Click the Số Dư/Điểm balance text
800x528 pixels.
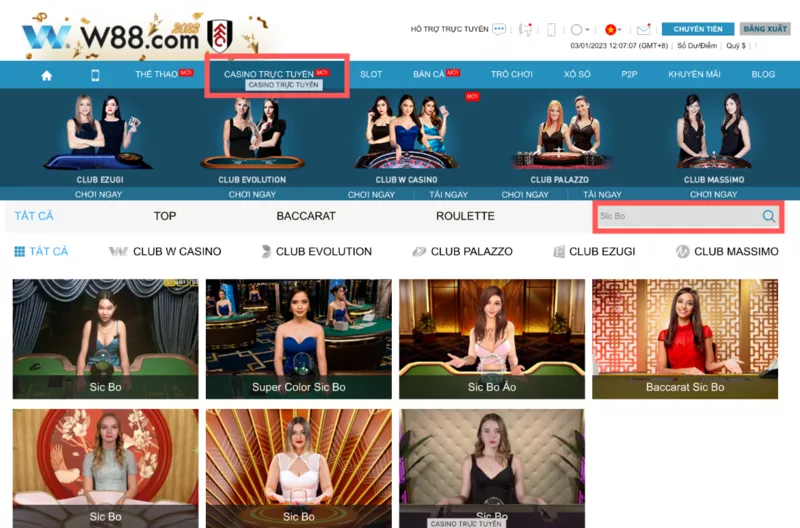click(x=697, y=46)
